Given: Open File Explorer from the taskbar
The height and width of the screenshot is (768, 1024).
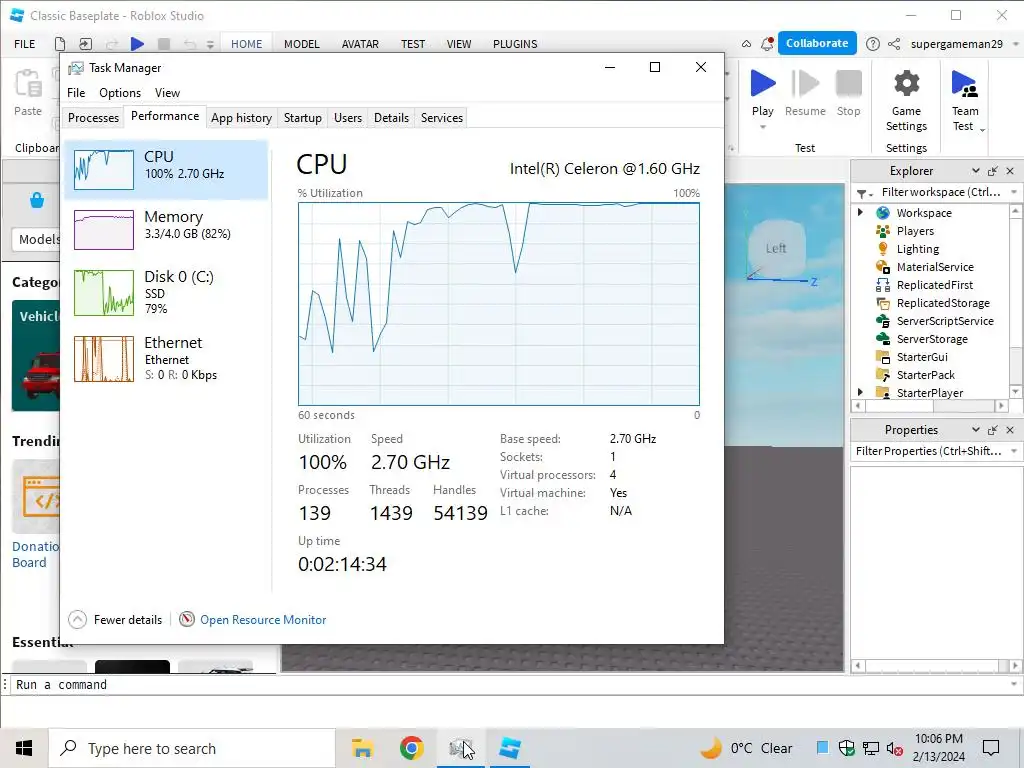Looking at the screenshot, I should [x=362, y=748].
